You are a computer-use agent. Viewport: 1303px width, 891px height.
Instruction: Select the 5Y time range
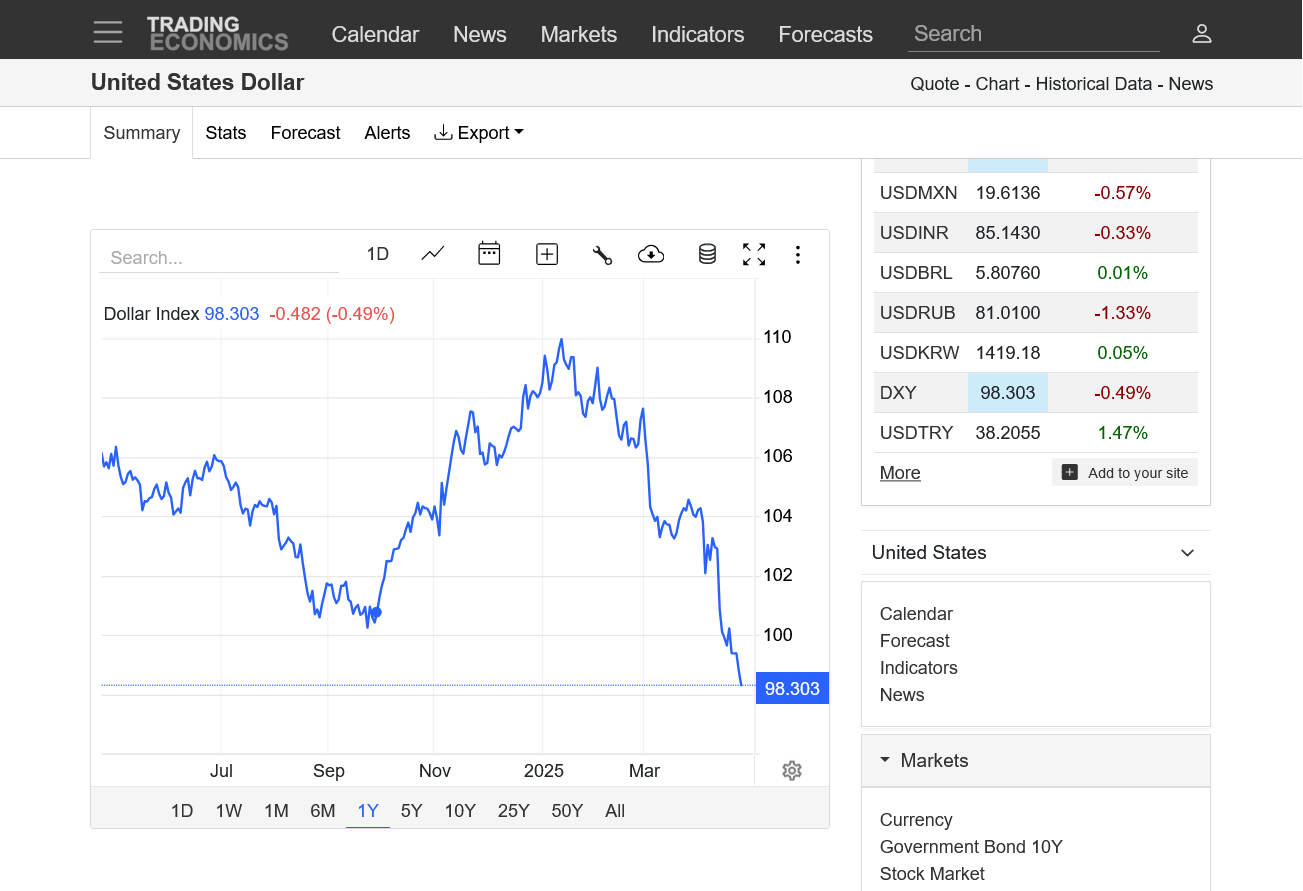click(x=411, y=811)
